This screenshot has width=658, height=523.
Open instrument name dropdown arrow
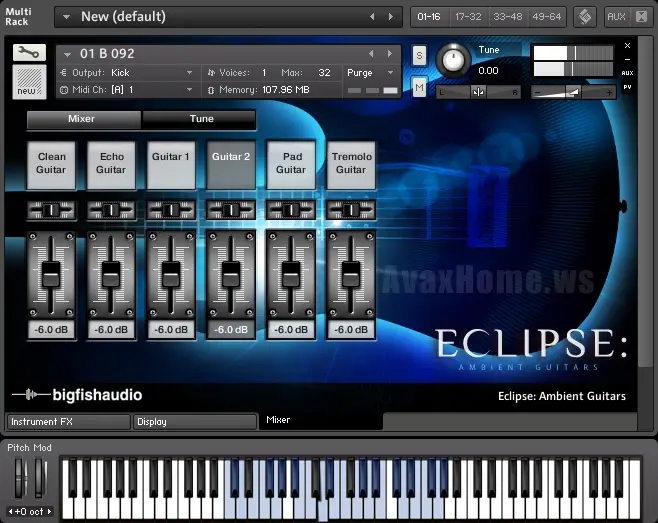click(x=67, y=54)
